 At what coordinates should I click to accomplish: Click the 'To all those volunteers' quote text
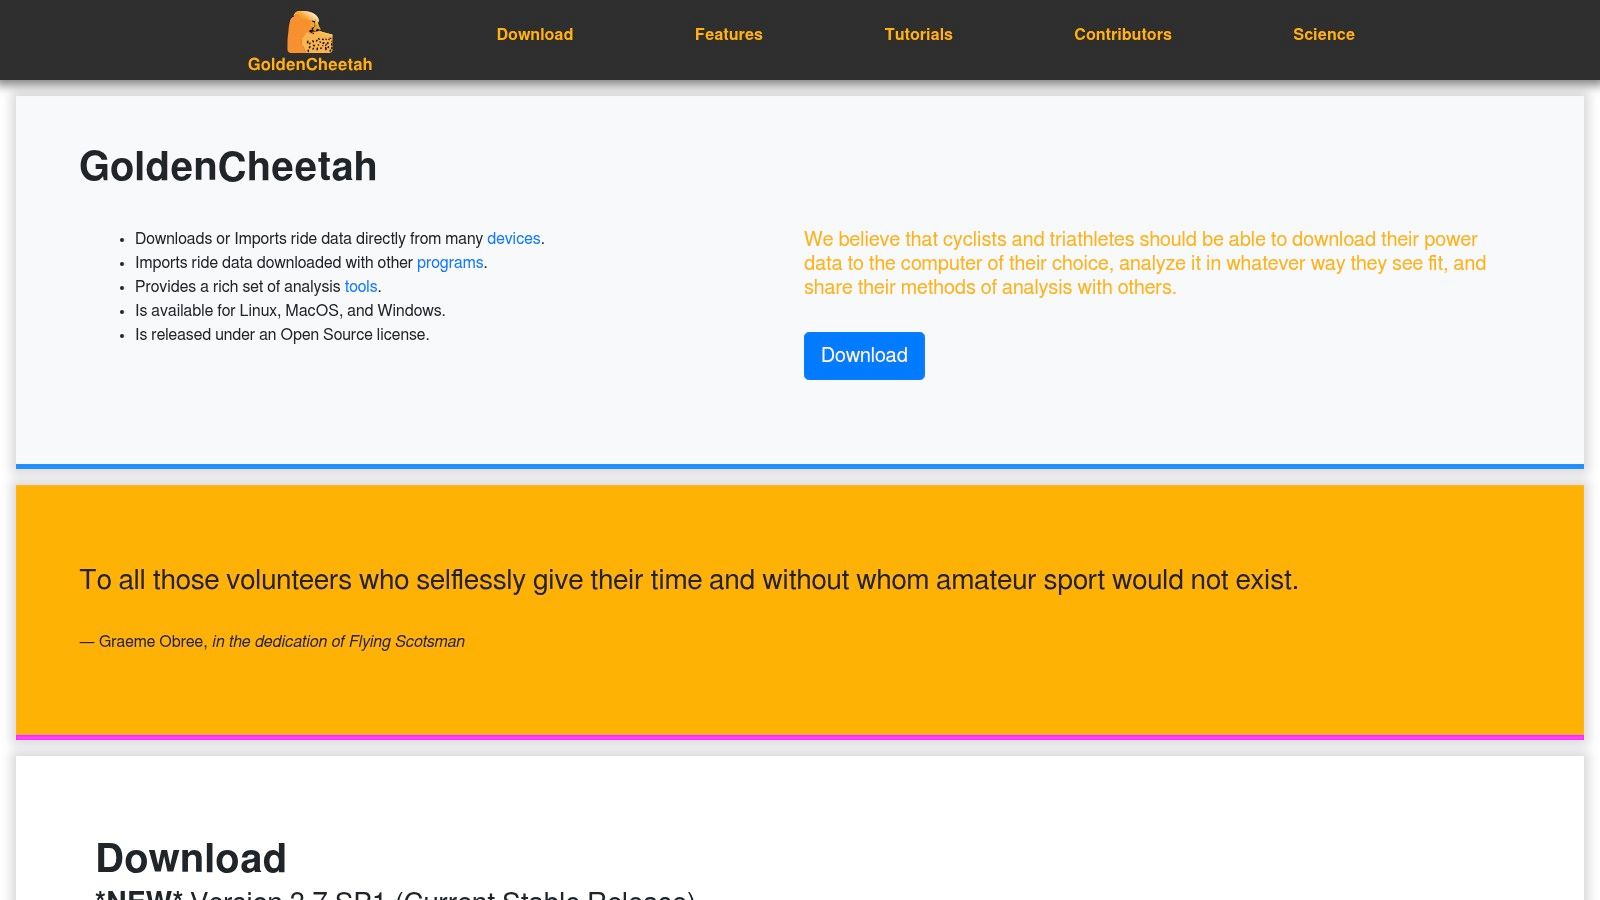coord(689,580)
